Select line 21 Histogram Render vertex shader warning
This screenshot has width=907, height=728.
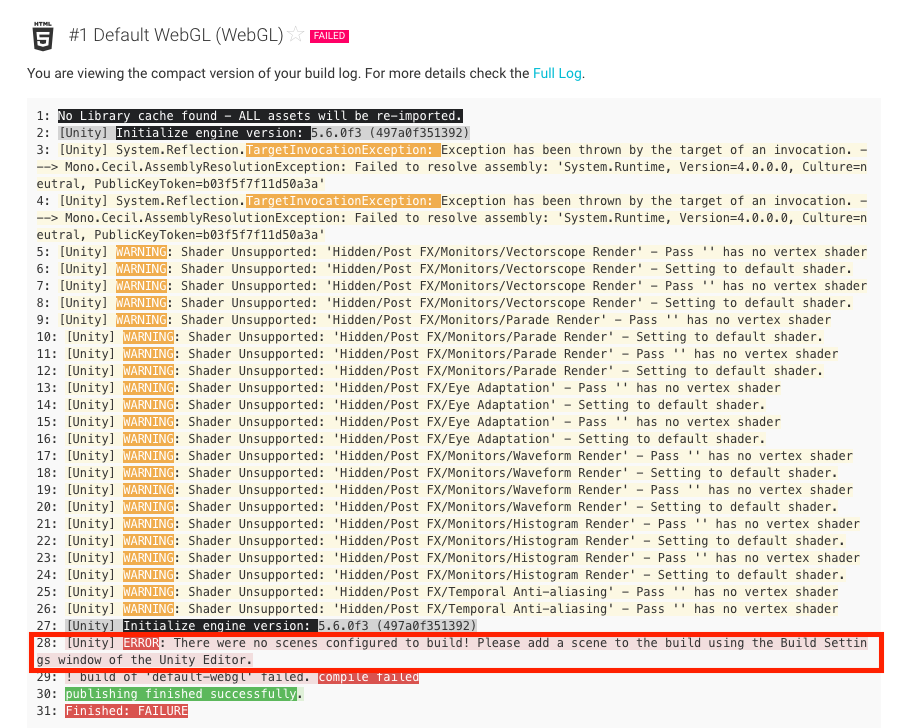463,524
